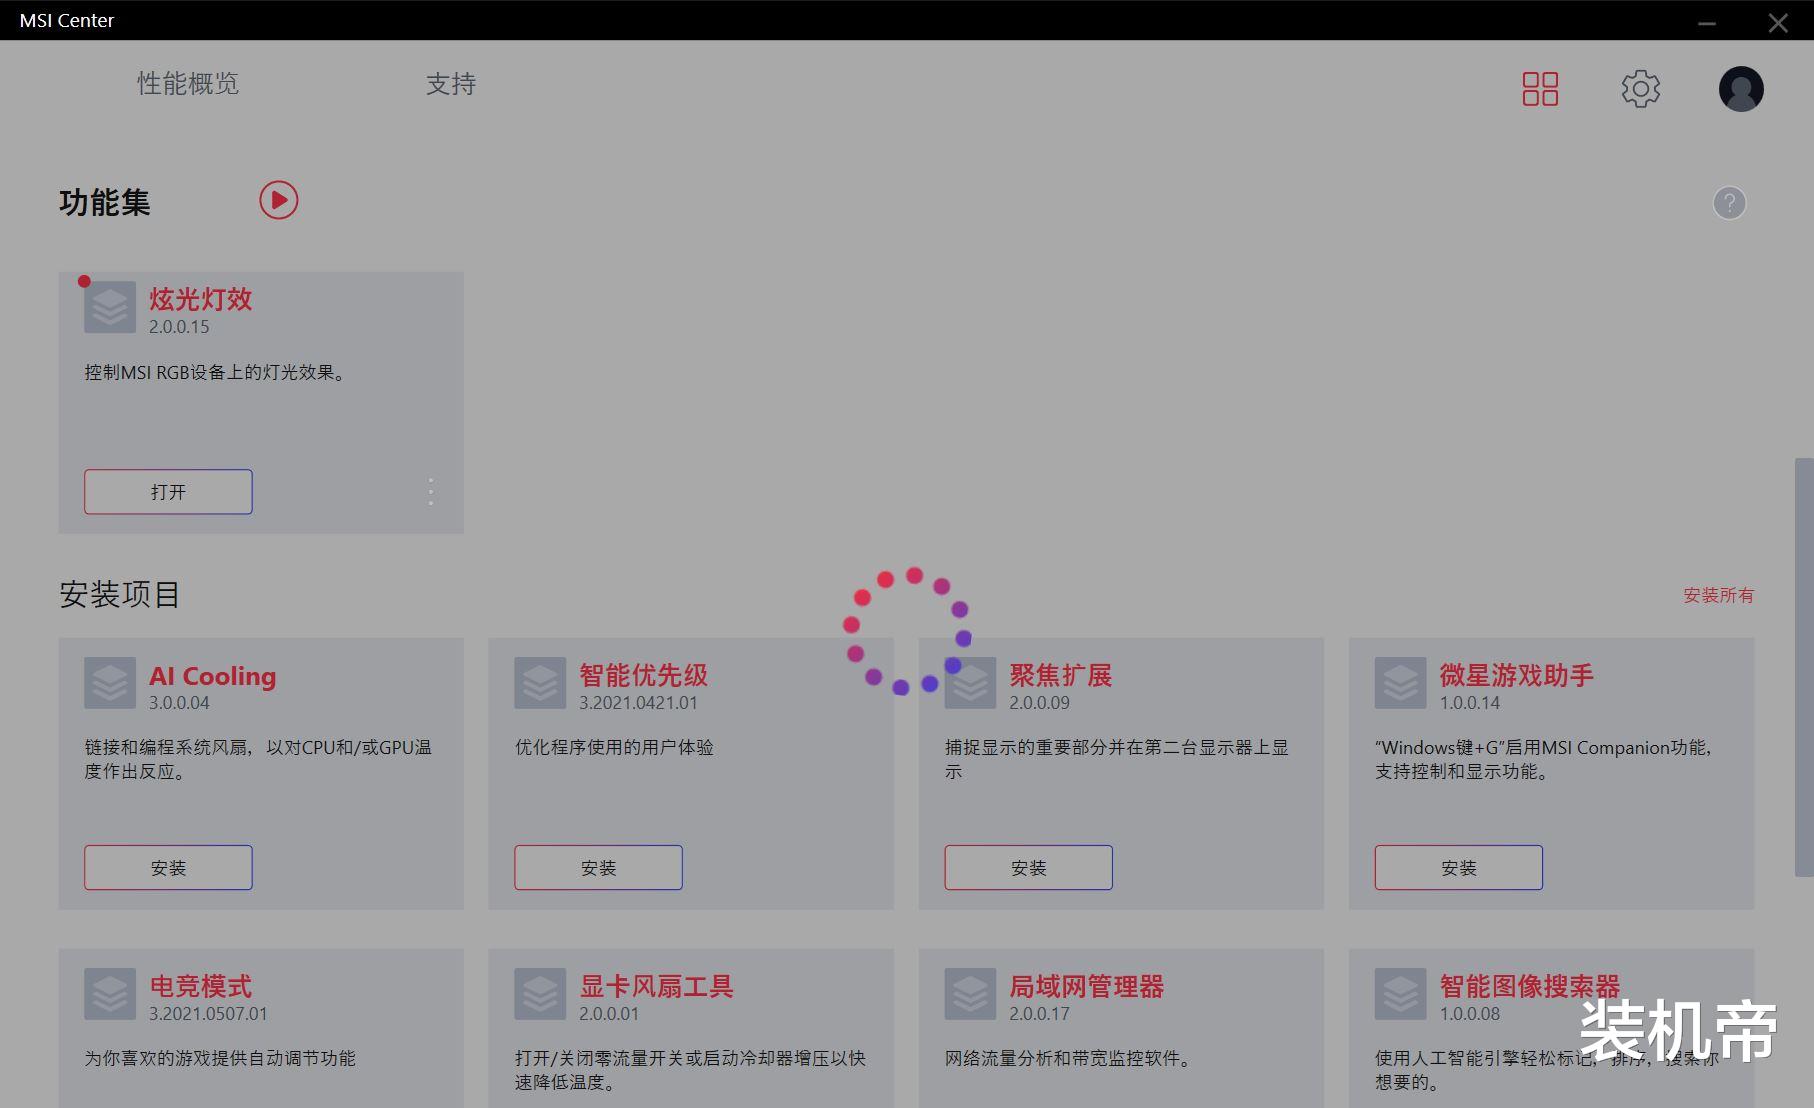This screenshot has height=1108, width=1814.
Task: Click 打开 to launch 炫光灯效
Action: click(167, 491)
